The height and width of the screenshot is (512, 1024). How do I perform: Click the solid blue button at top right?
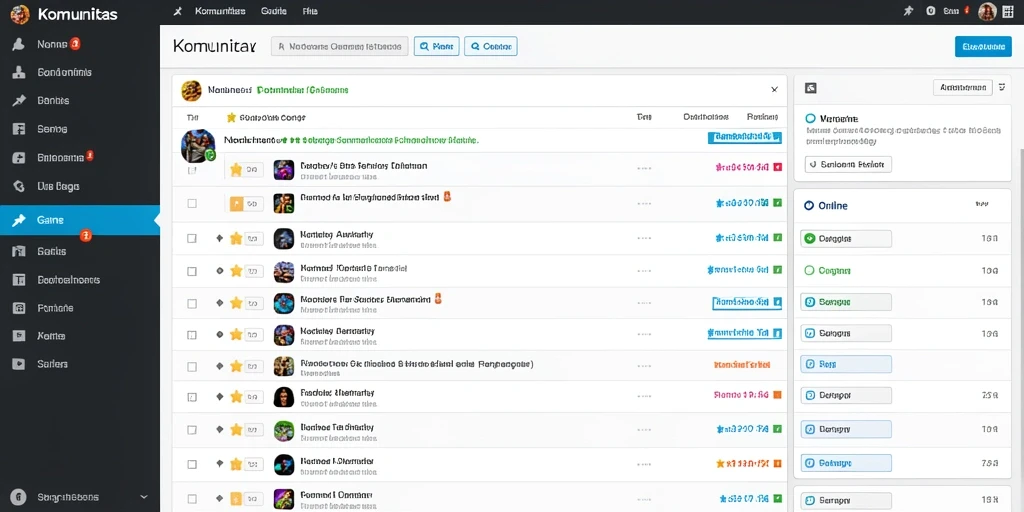(983, 46)
